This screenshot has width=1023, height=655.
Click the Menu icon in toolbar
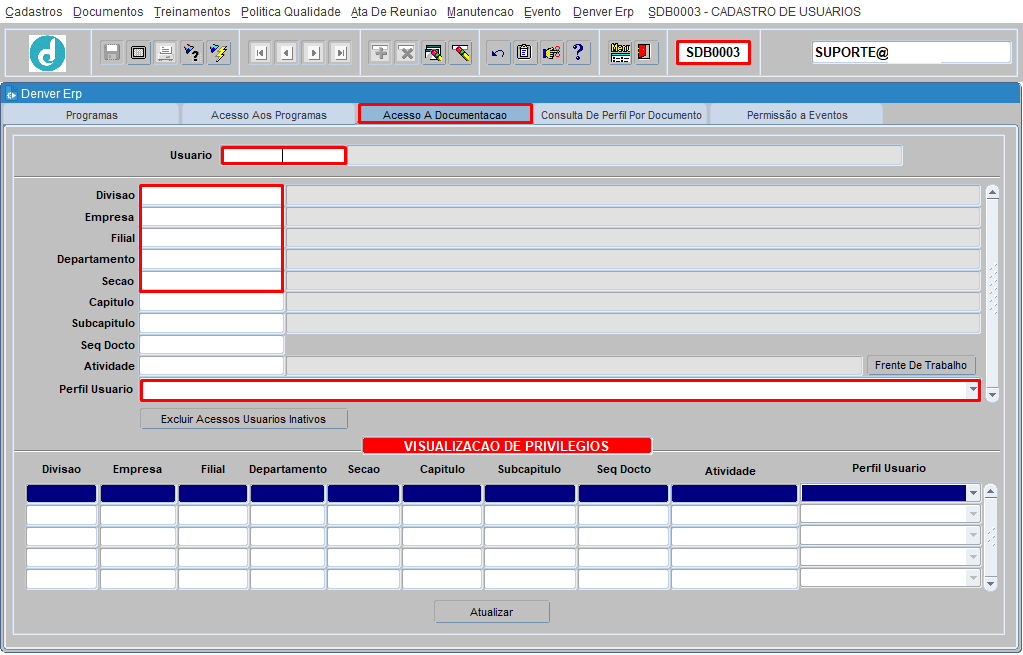pos(620,52)
